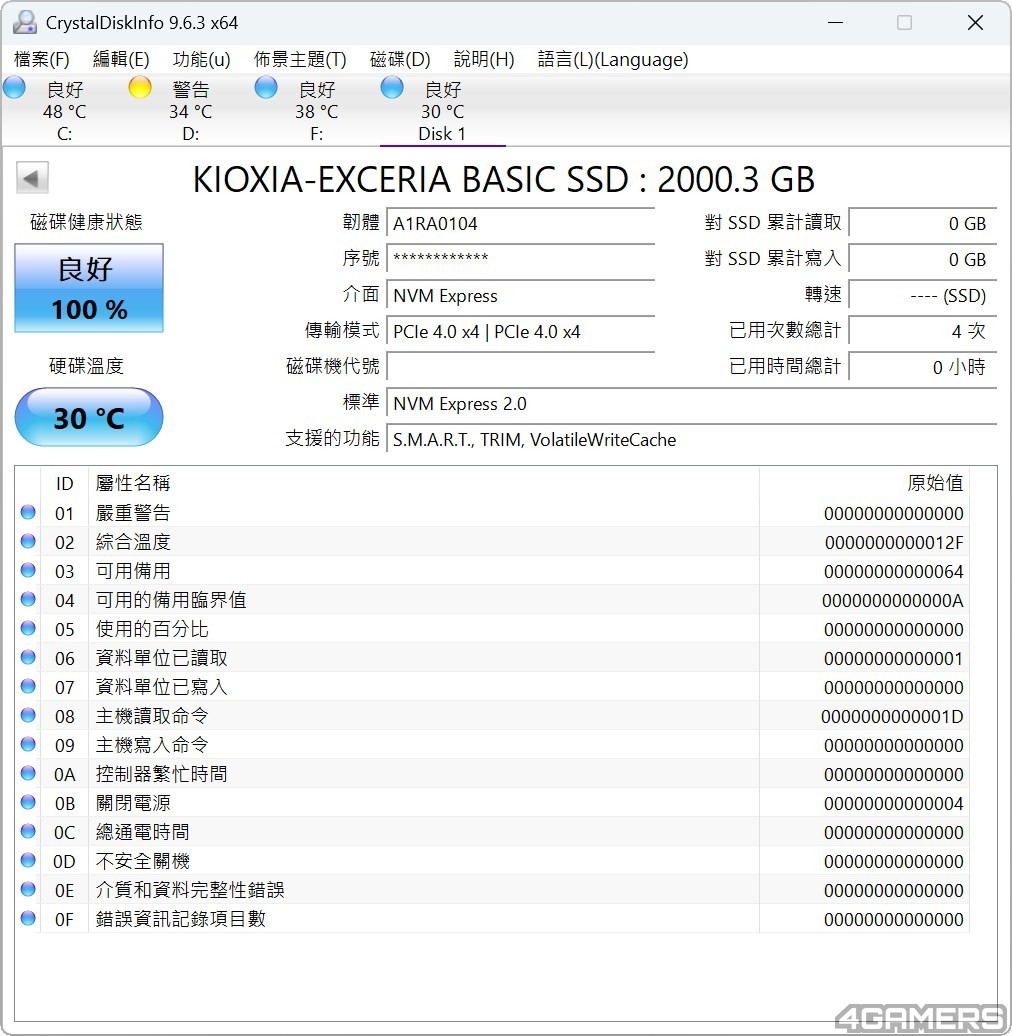The height and width of the screenshot is (1036, 1012).
Task: Open the 功能(u) menu
Action: coord(201,59)
